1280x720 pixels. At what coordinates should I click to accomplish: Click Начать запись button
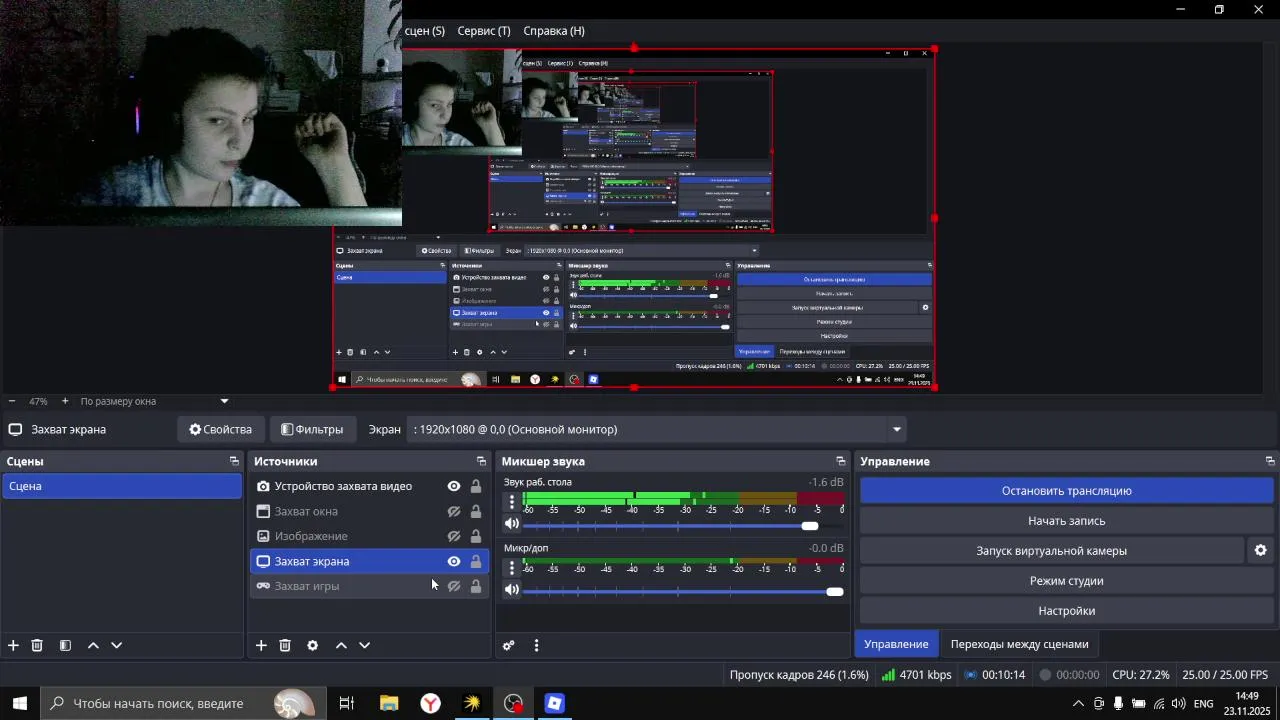click(x=1067, y=521)
